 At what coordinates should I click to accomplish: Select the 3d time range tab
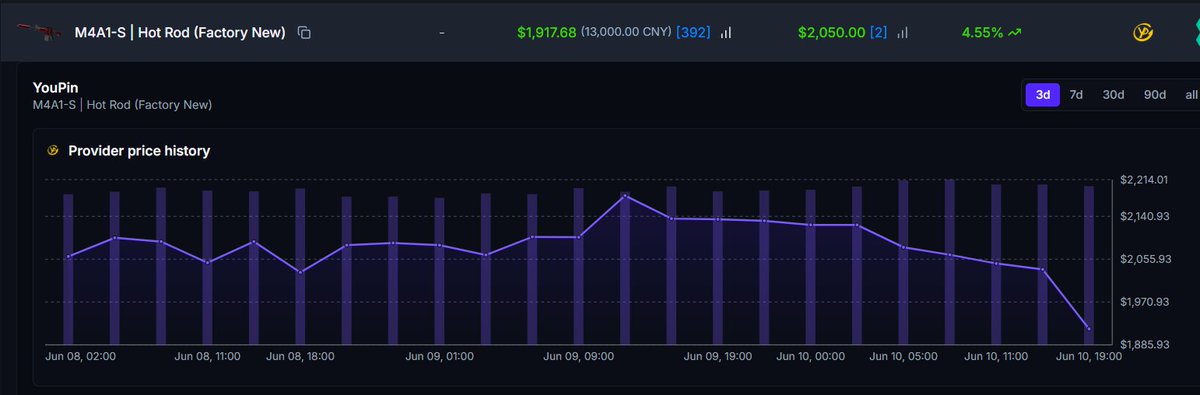click(x=1043, y=95)
